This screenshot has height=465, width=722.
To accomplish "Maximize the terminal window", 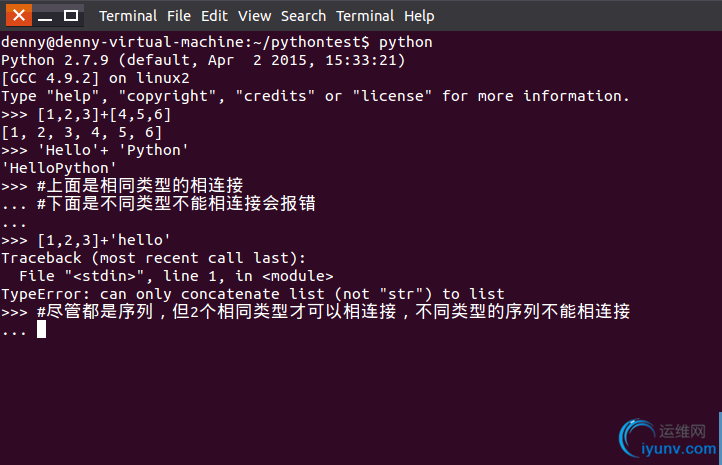I will pyautogui.click(x=70, y=16).
